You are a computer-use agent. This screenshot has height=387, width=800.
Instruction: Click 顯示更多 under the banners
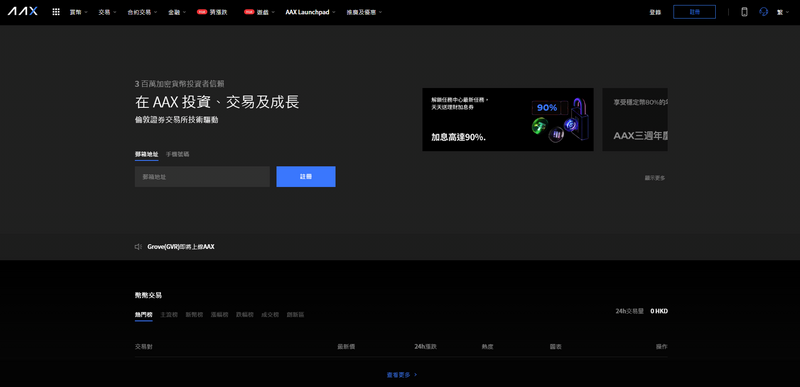coord(655,178)
